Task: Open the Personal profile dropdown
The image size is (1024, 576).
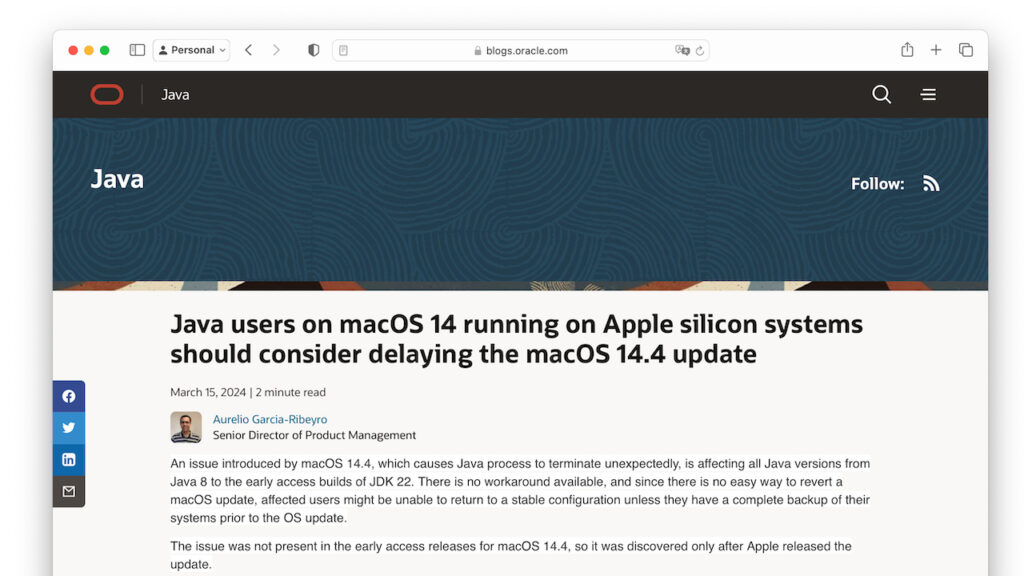Action: [191, 49]
